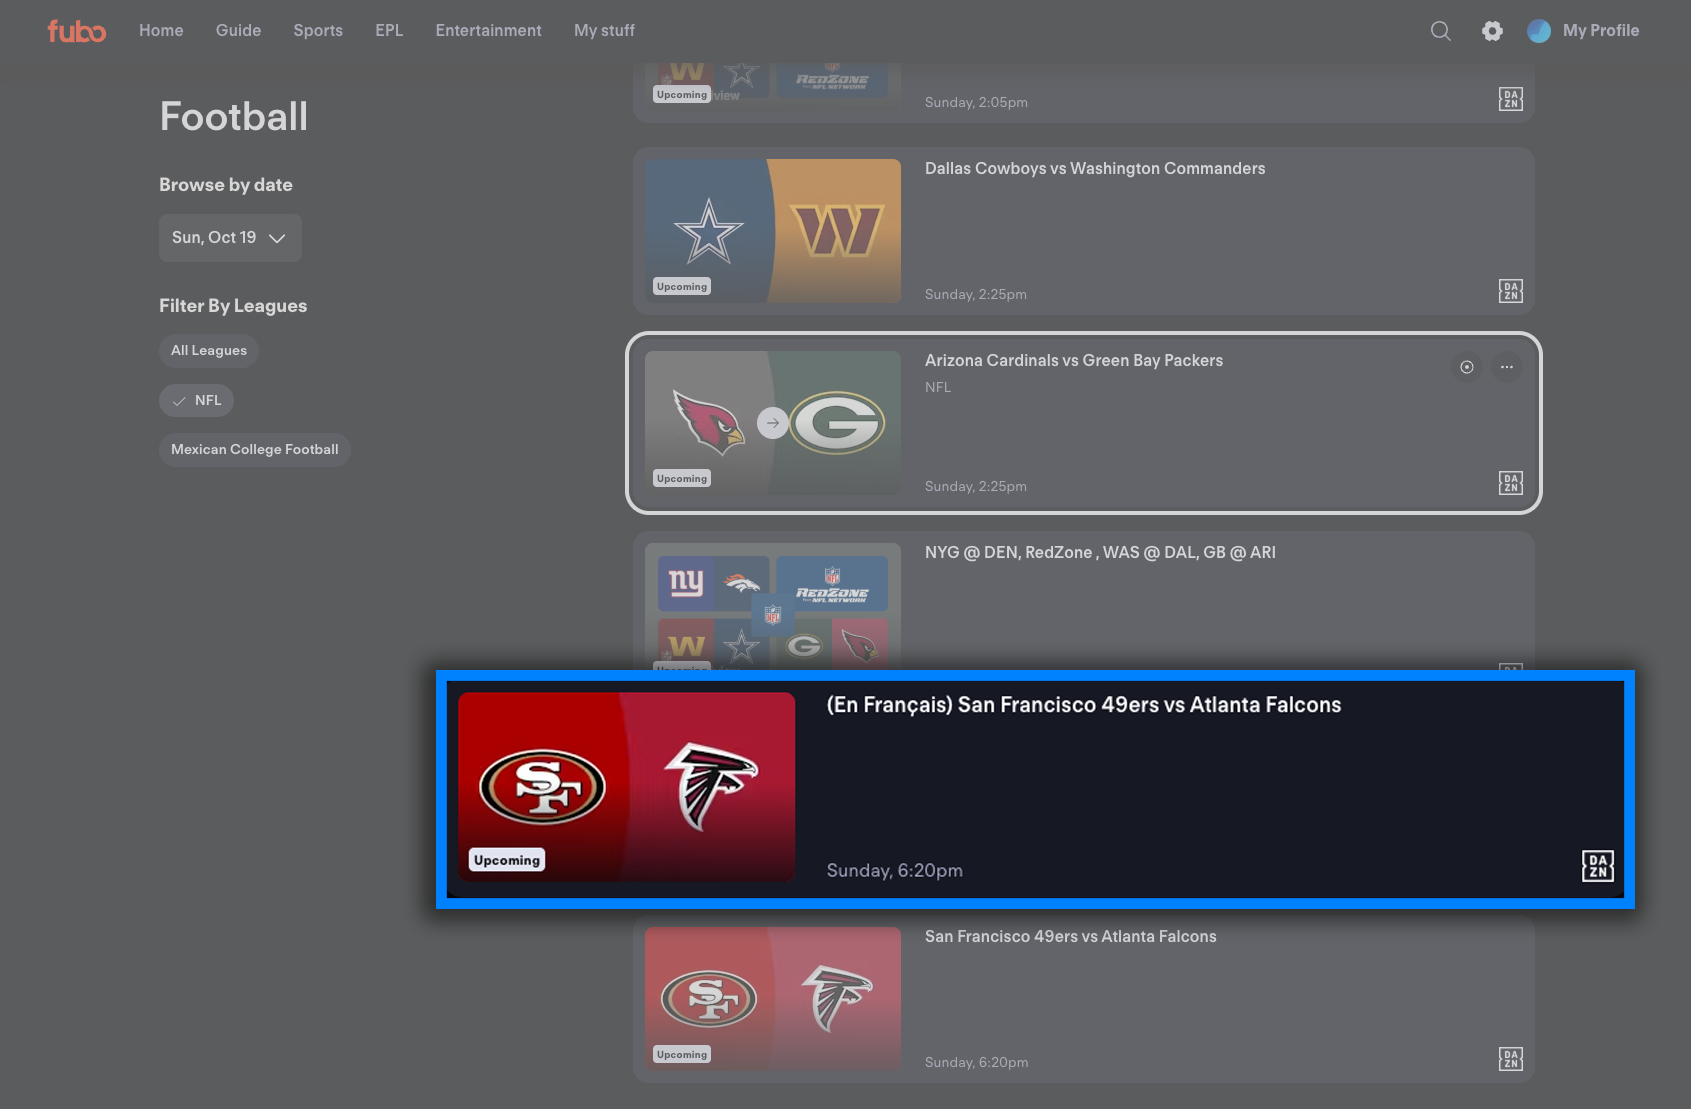Click "Sunday, 6:20pm" on the bottom 49ers card

(977, 1063)
